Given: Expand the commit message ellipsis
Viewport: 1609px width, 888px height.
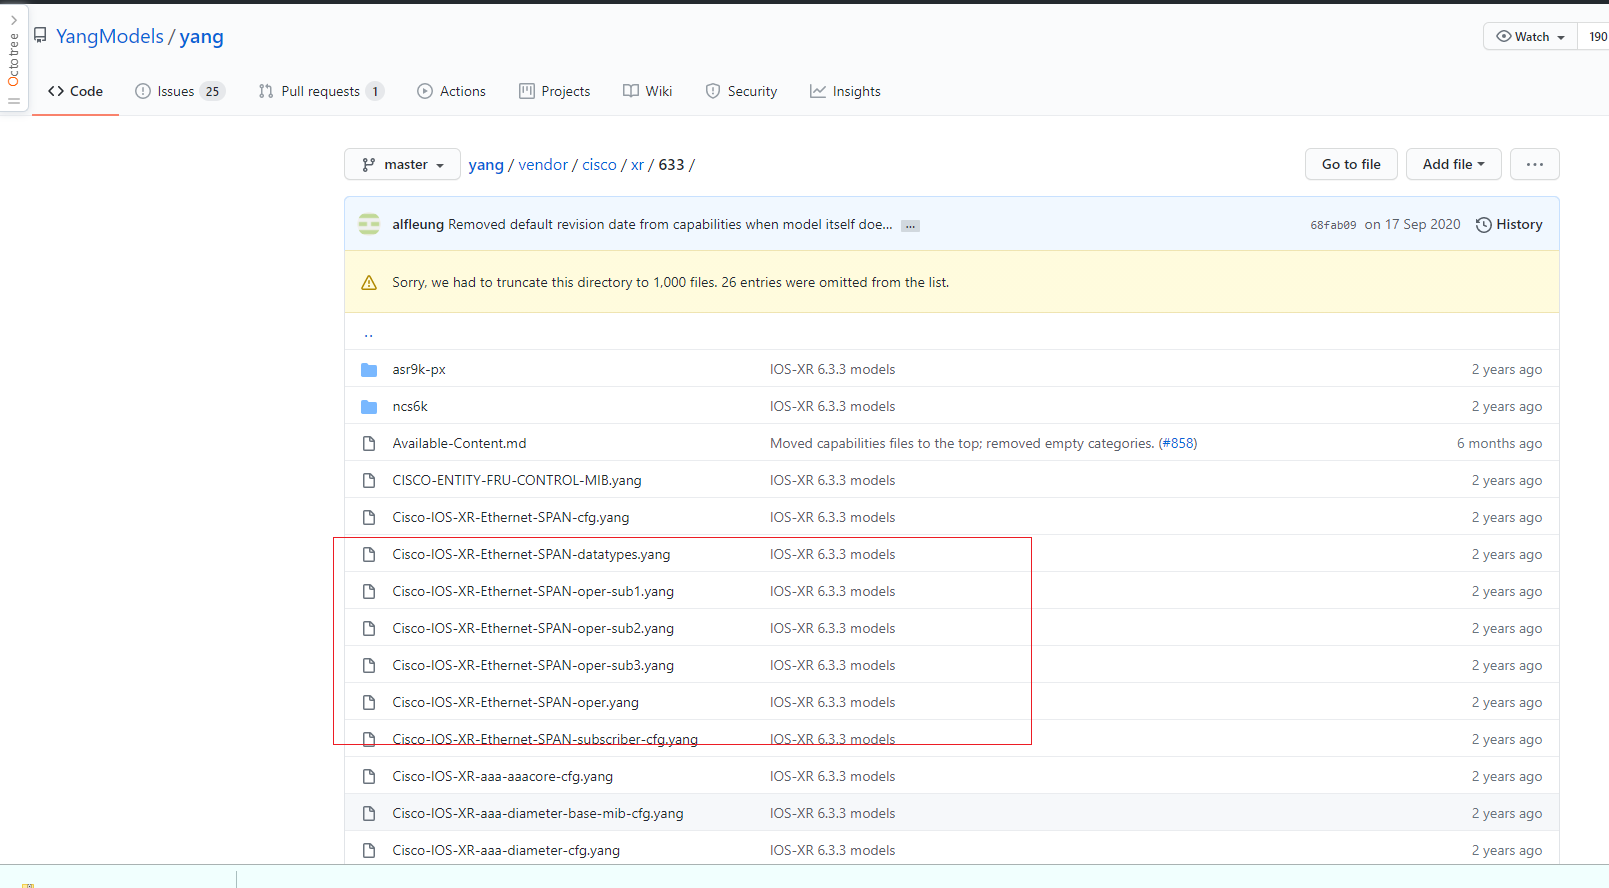Looking at the screenshot, I should pos(910,226).
